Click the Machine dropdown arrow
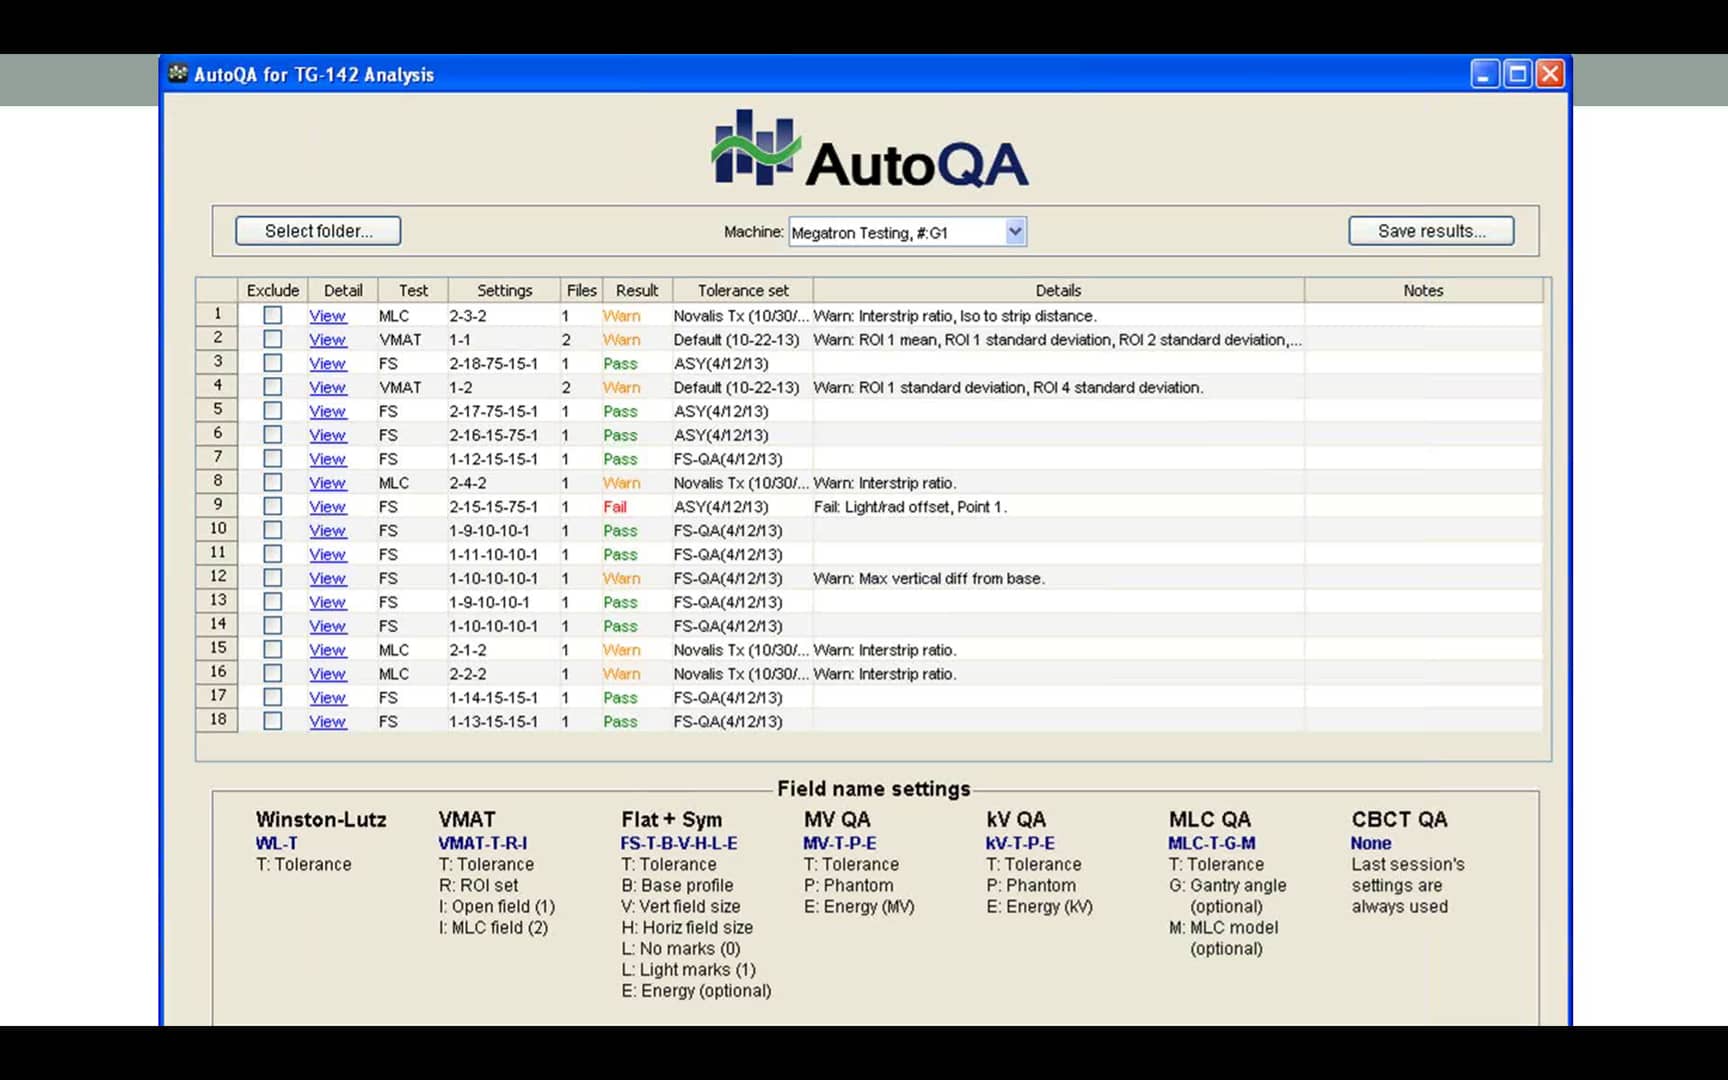Viewport: 1728px width, 1080px height. [x=1013, y=231]
